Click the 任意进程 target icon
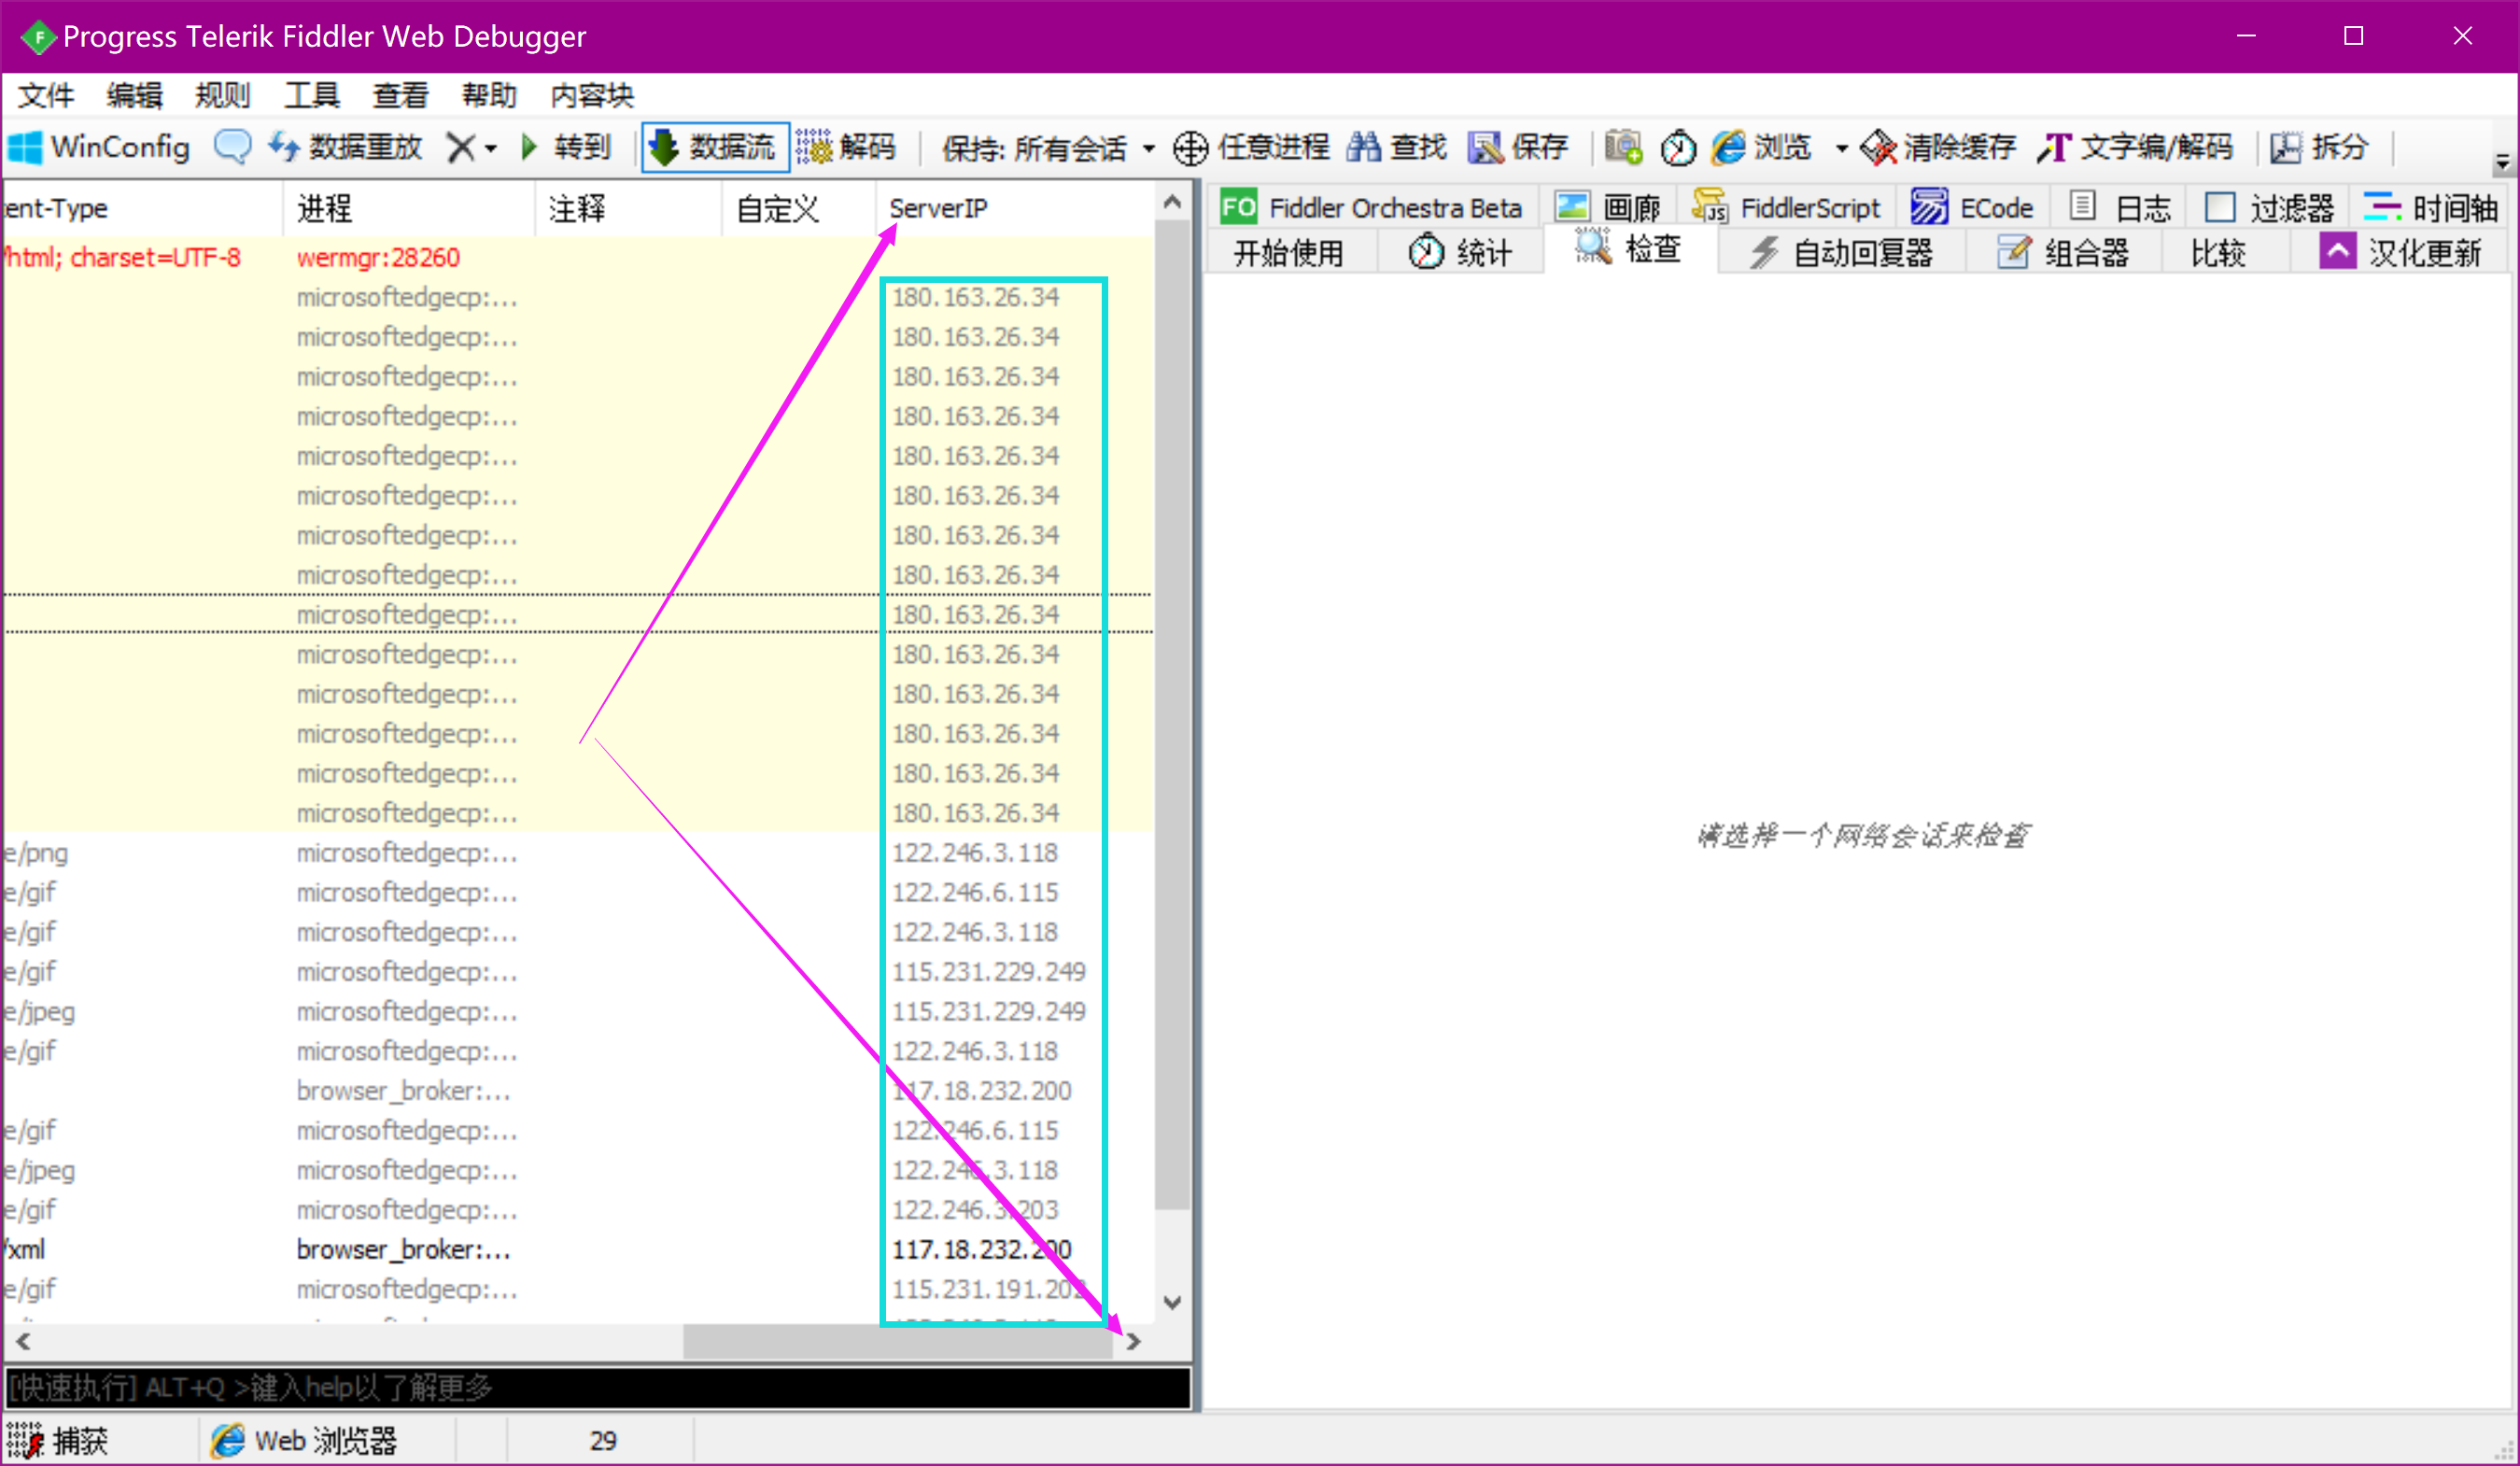The image size is (2520, 1466). coord(1190,148)
